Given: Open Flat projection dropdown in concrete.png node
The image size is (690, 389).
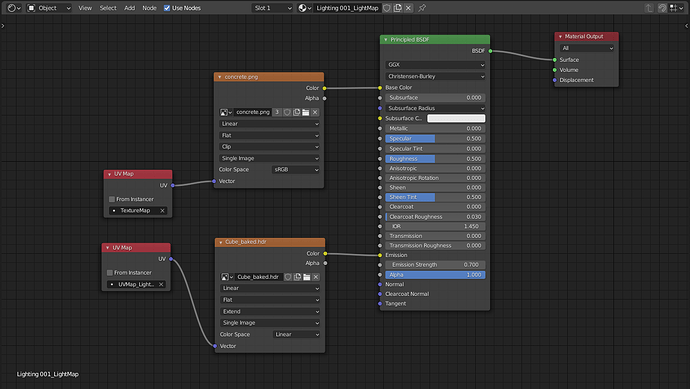Looking at the screenshot, I should click(269, 136).
